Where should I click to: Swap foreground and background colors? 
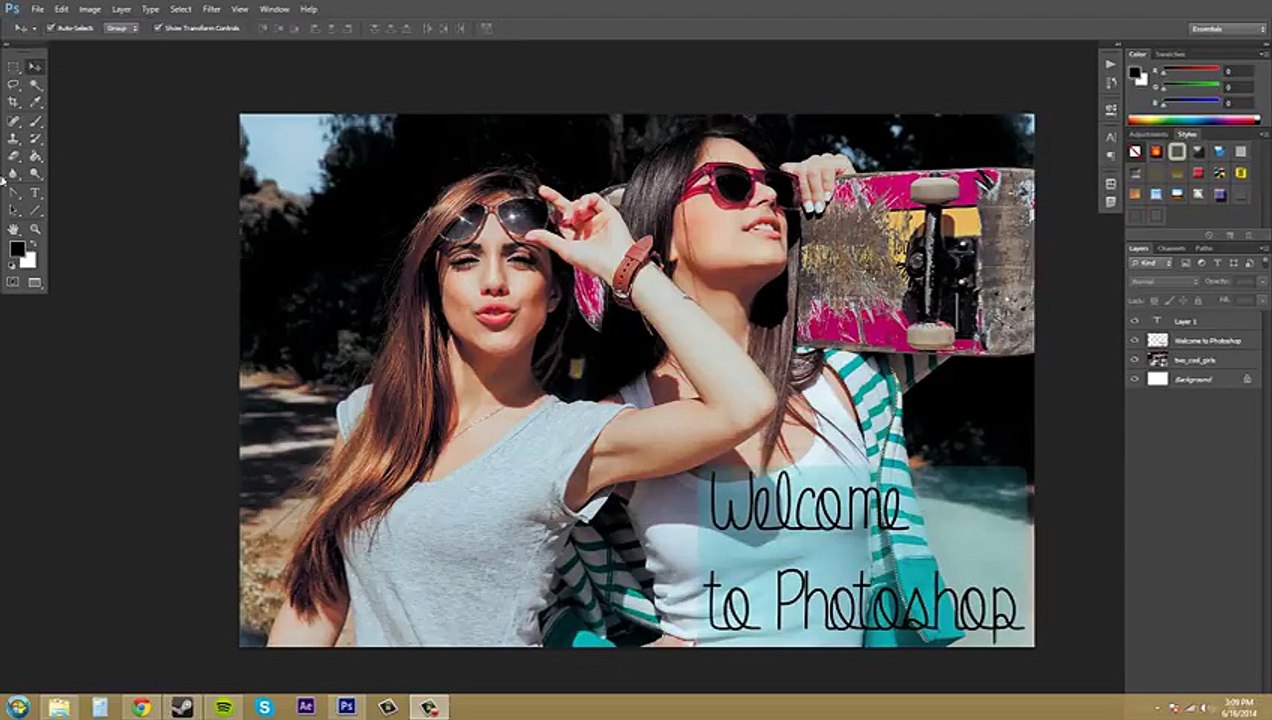point(33,242)
